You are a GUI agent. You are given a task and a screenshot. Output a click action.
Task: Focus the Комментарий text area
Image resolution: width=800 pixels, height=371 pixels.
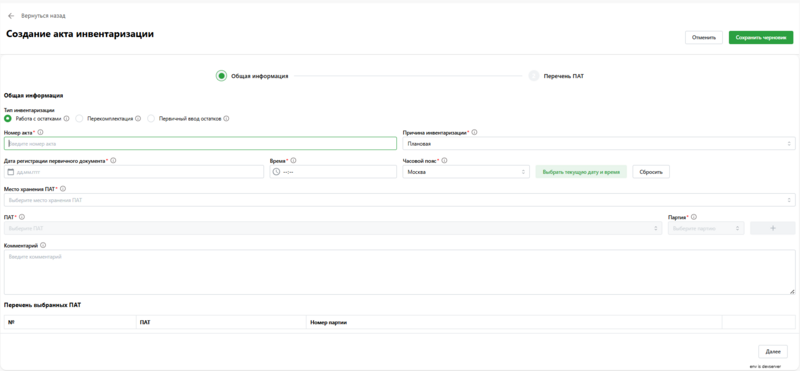[x=399, y=272]
